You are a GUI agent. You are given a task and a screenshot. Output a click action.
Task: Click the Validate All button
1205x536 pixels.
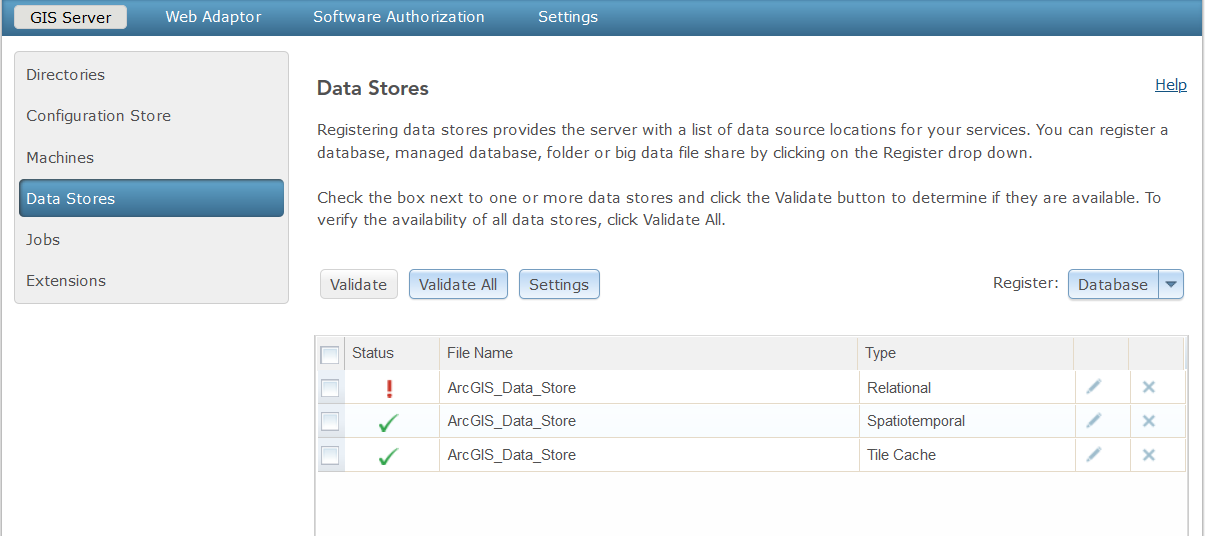pyautogui.click(x=458, y=284)
